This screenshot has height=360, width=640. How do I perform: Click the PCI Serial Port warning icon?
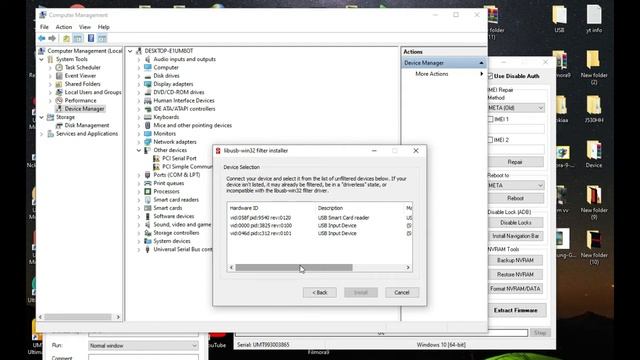[x=156, y=158]
